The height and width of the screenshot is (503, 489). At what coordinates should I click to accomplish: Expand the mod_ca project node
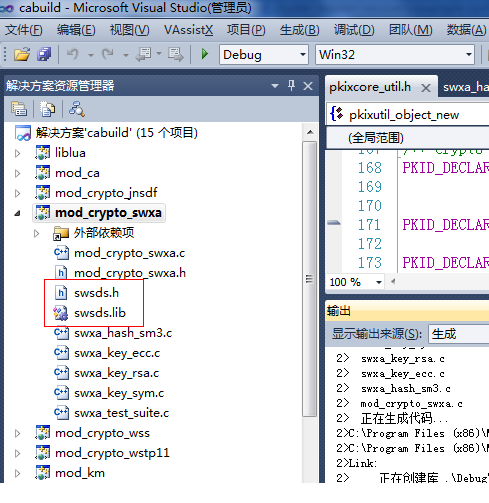coord(17,173)
